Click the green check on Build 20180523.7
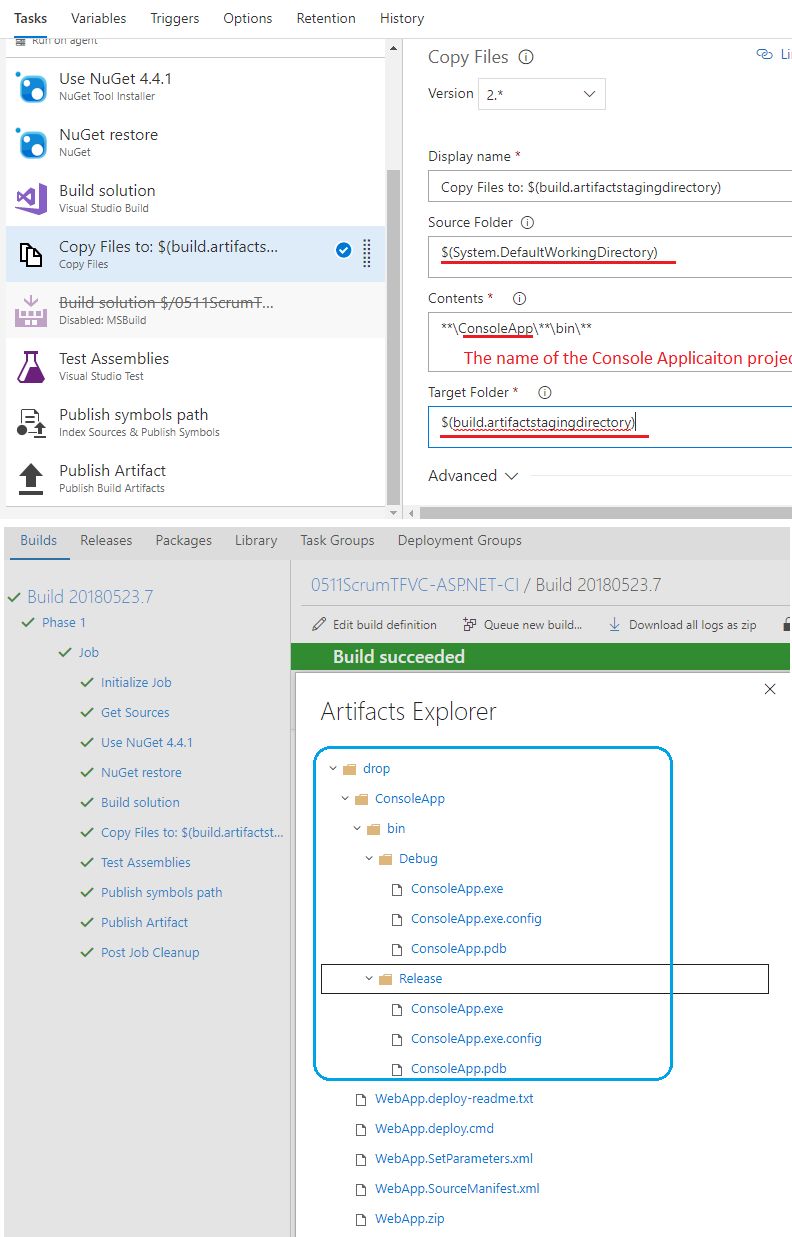792x1237 pixels. coord(14,597)
